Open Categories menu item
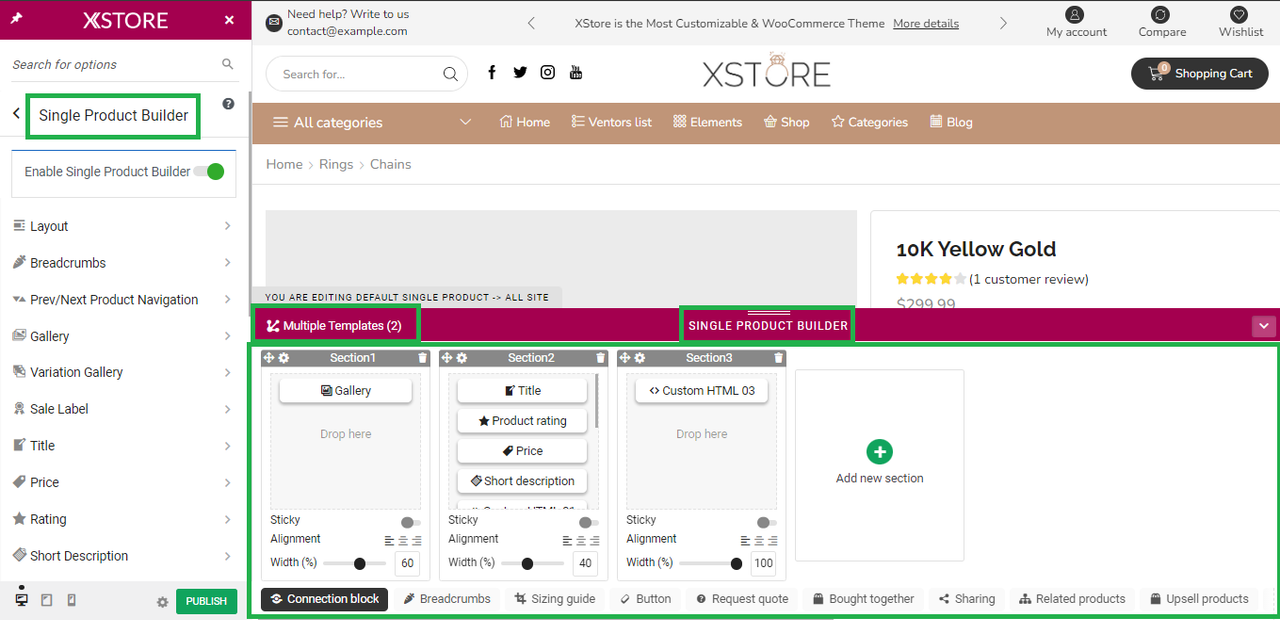1280x620 pixels. tap(870, 122)
